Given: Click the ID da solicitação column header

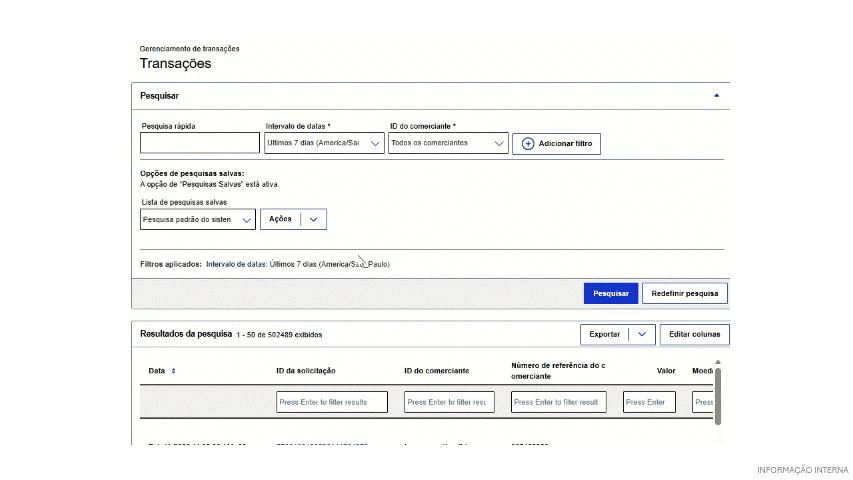Looking at the screenshot, I should (306, 371).
